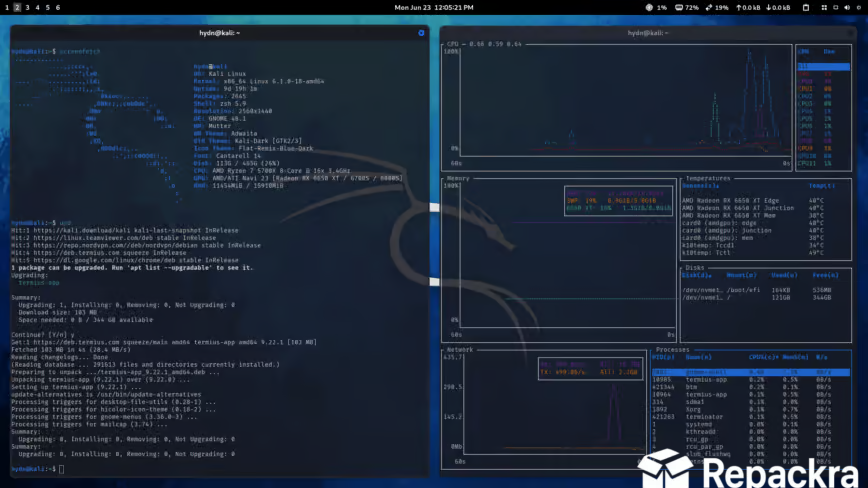The height and width of the screenshot is (488, 868).
Task: Click the memory 72% indicator icon
Action: click(x=679, y=8)
